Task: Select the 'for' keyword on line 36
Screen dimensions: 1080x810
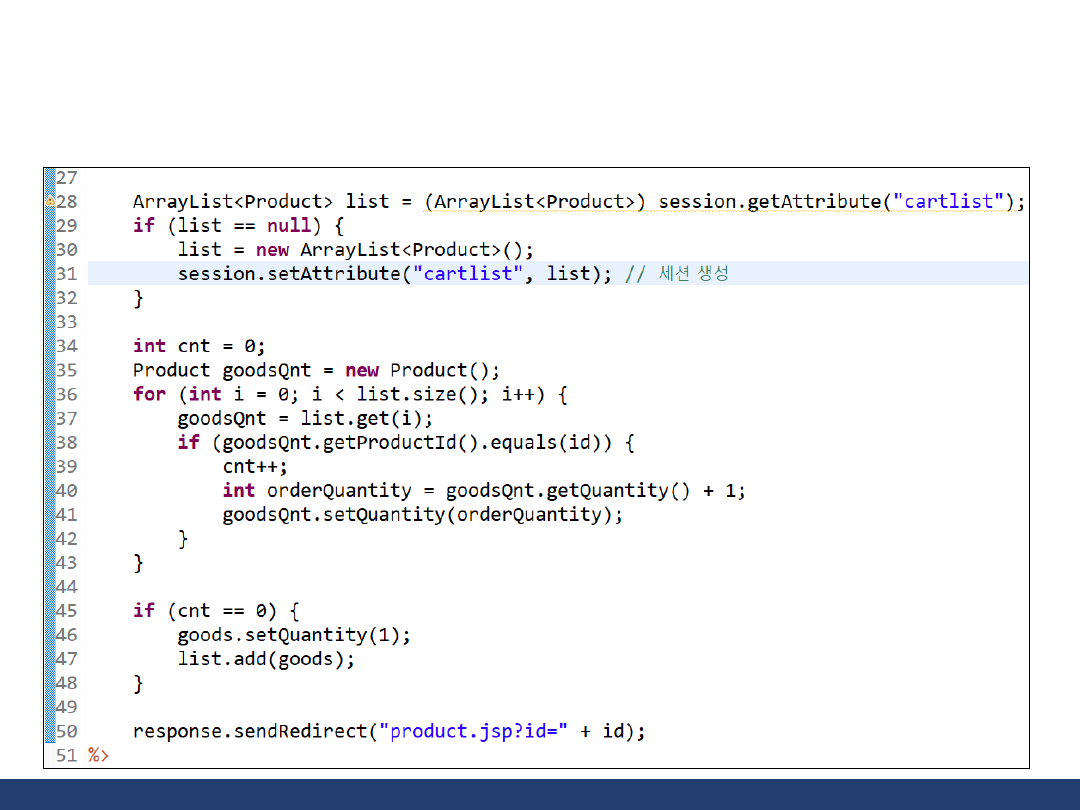Action: [149, 394]
